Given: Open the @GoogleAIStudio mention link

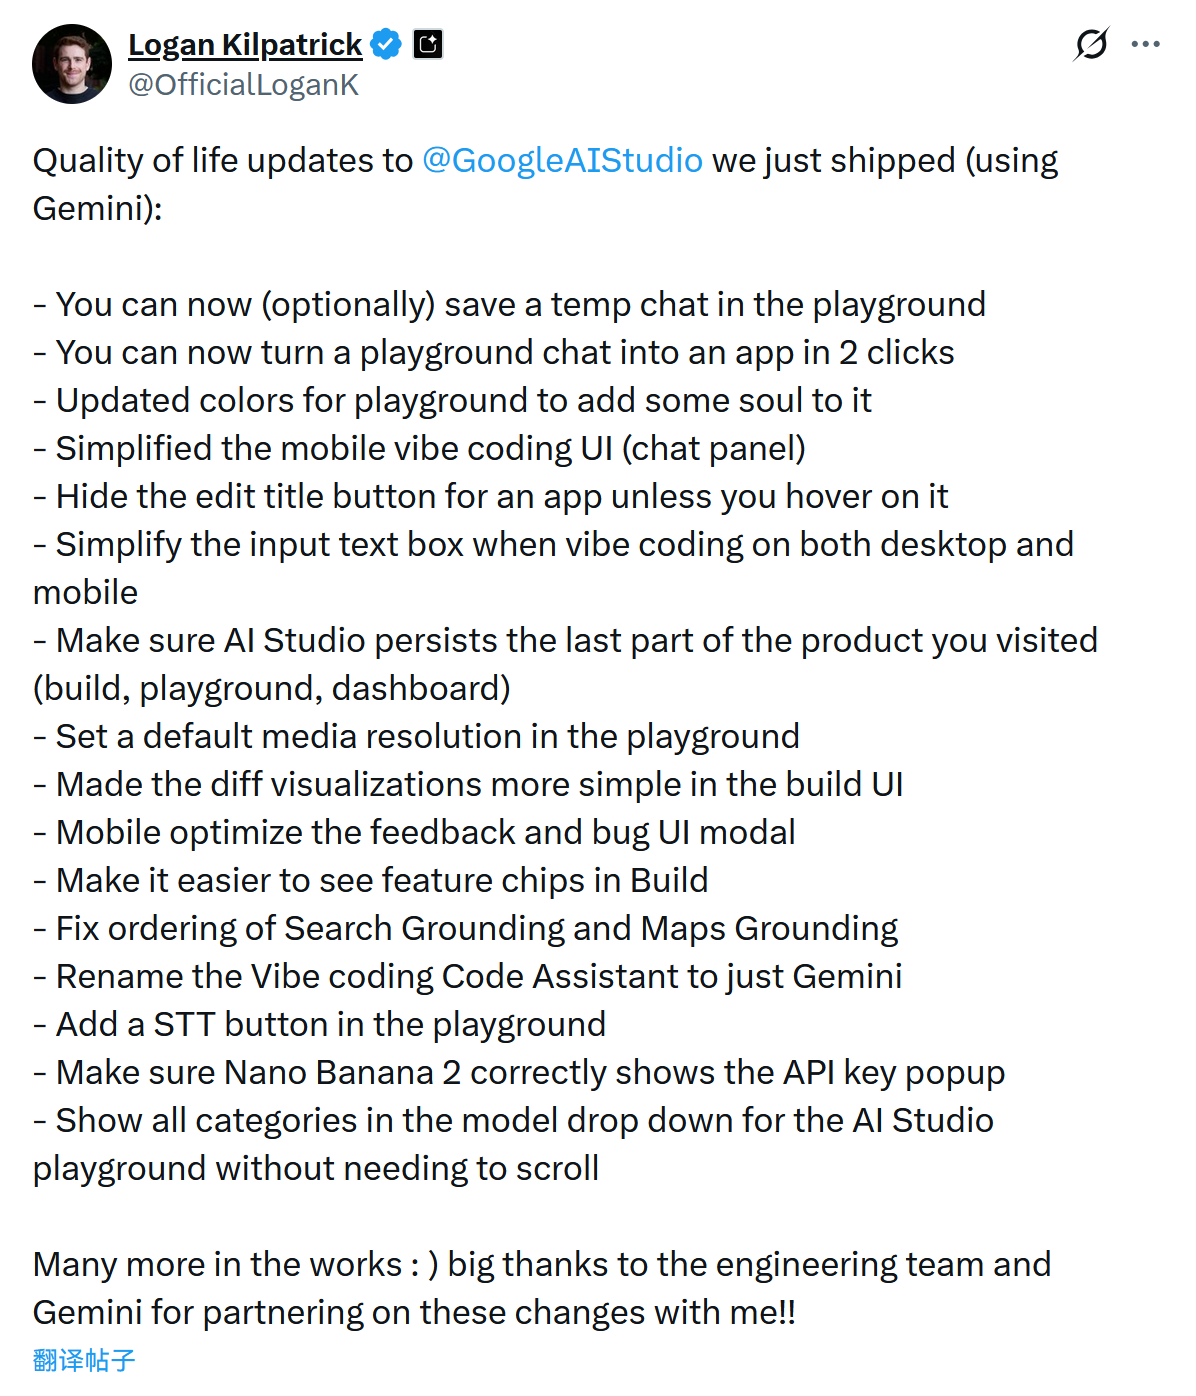Looking at the screenshot, I should tap(562, 161).
